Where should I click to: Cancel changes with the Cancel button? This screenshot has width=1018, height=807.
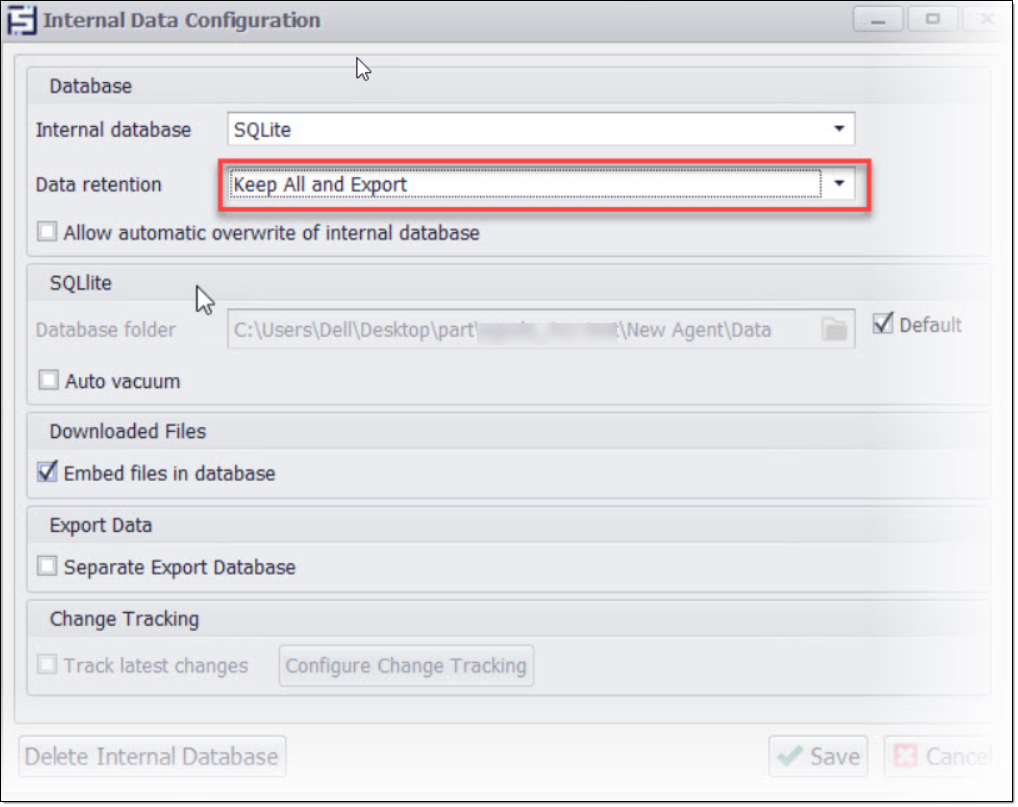938,757
